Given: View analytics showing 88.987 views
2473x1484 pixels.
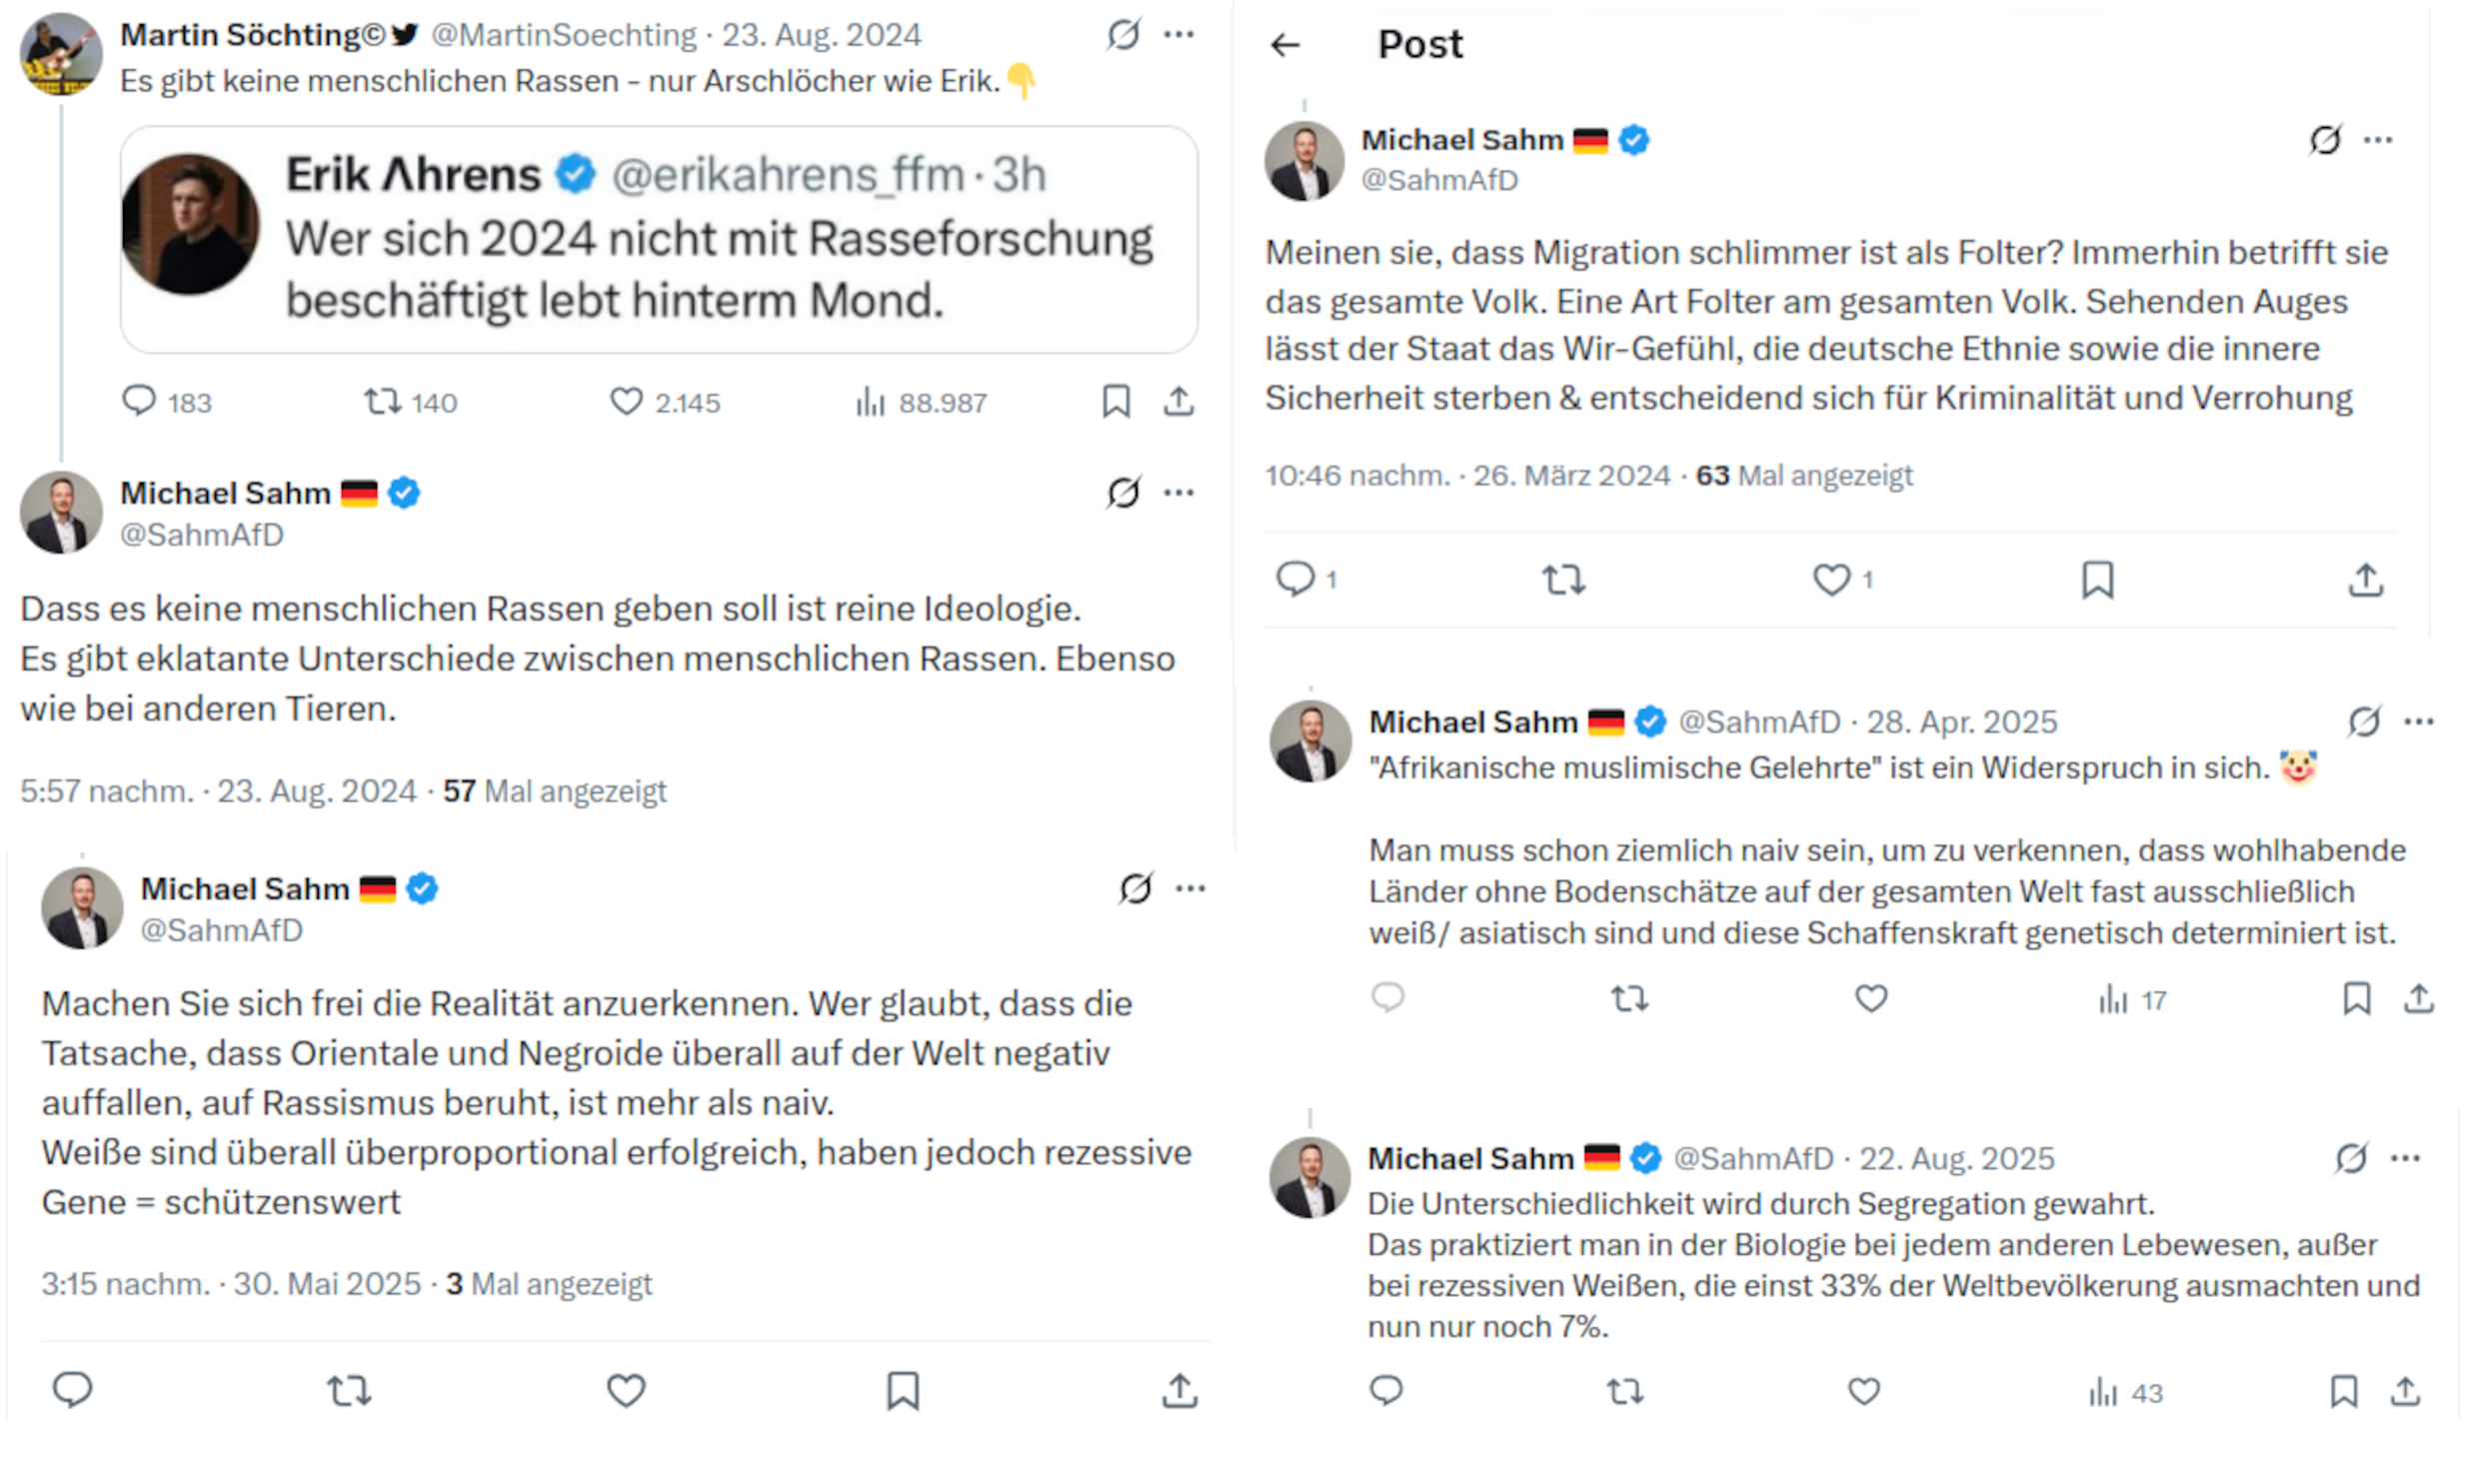Looking at the screenshot, I should (871, 402).
